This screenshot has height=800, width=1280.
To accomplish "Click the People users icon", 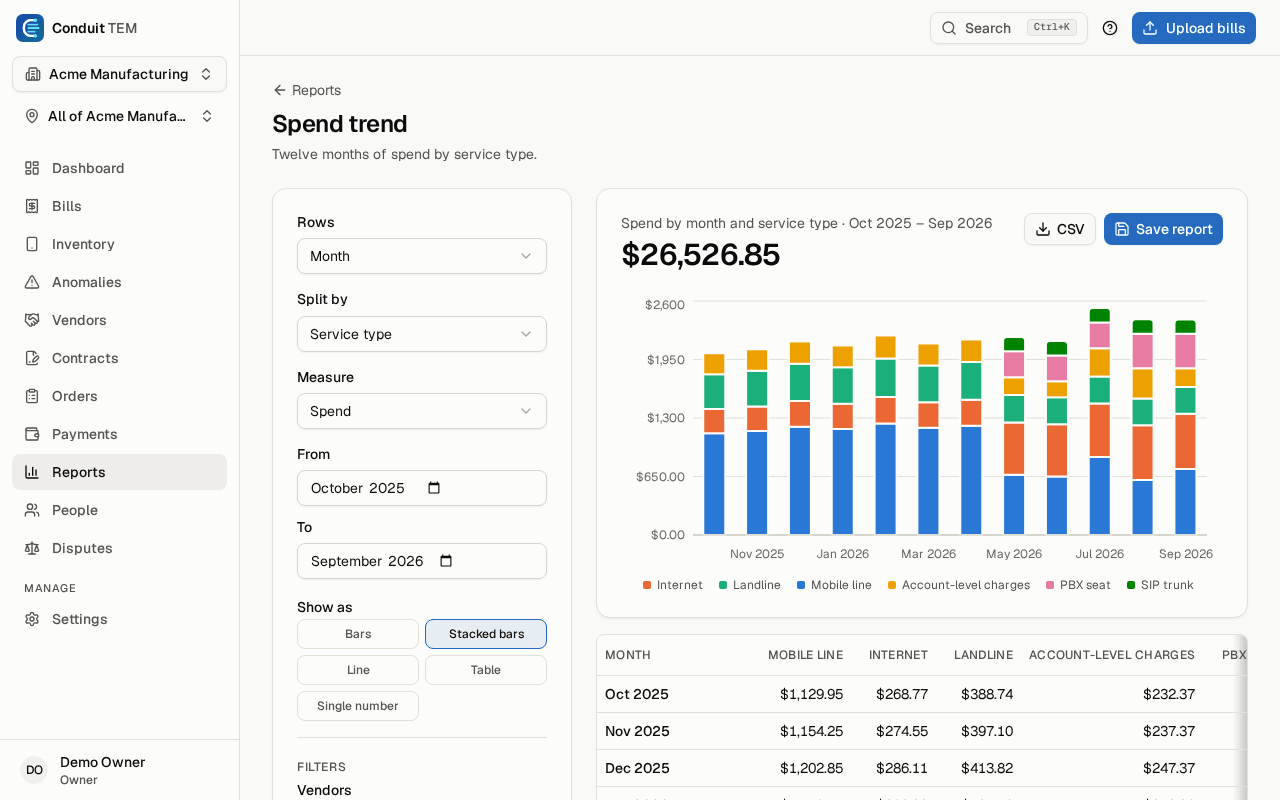I will point(32,510).
